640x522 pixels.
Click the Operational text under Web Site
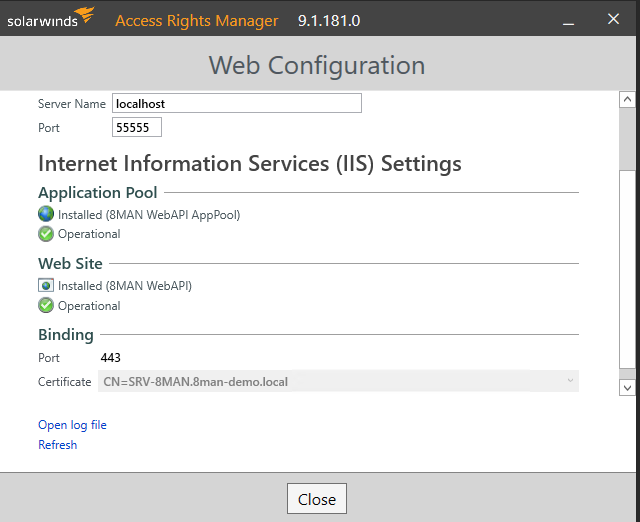pyautogui.click(x=89, y=306)
